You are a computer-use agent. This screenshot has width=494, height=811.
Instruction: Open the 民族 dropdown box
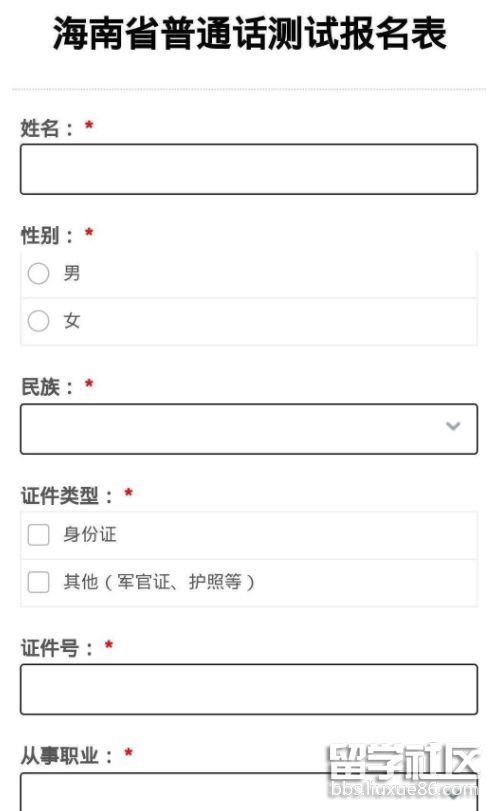tap(249, 429)
